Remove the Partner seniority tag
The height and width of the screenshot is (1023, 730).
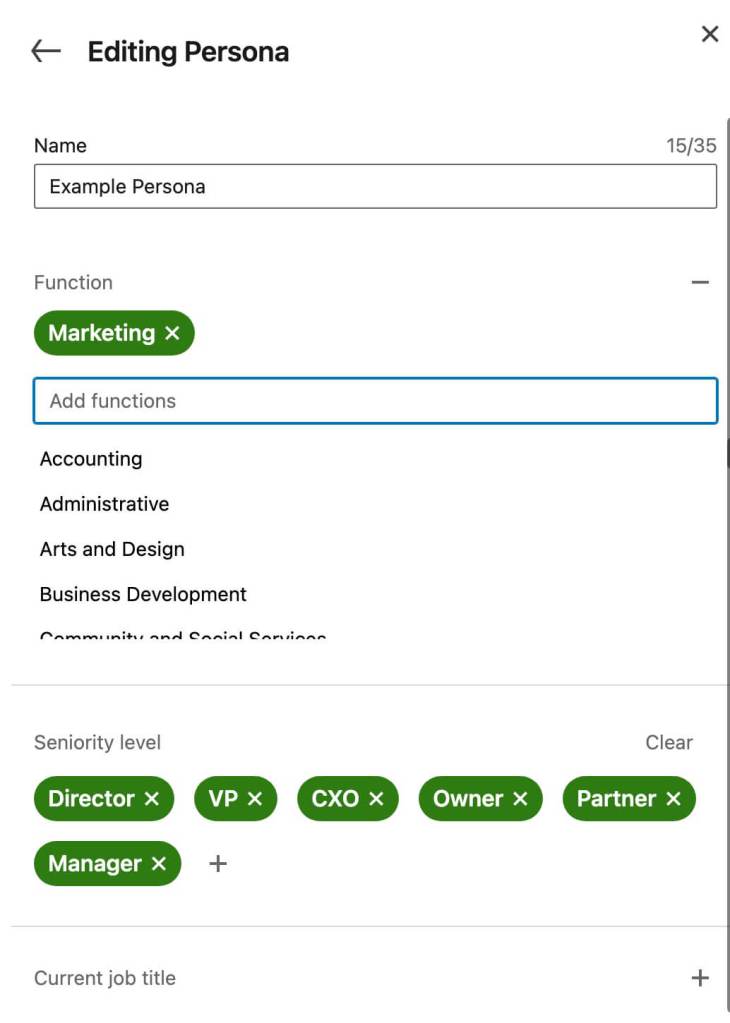673,799
